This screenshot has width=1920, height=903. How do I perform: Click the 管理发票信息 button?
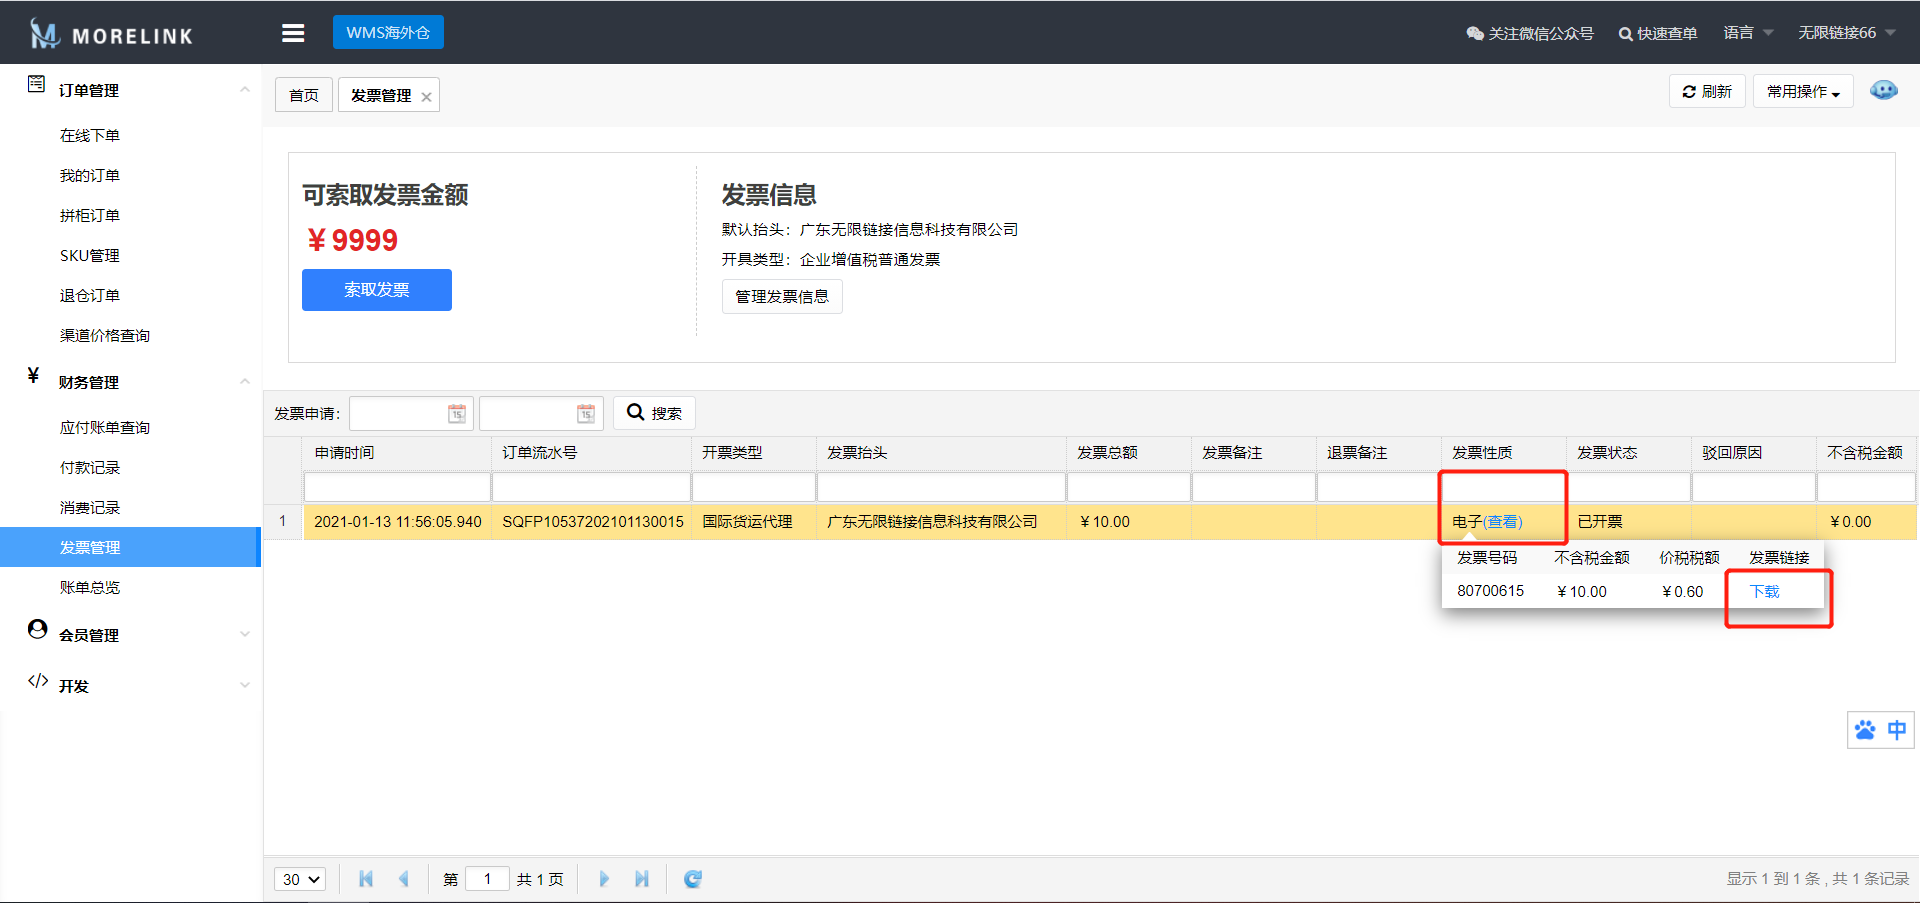click(782, 297)
